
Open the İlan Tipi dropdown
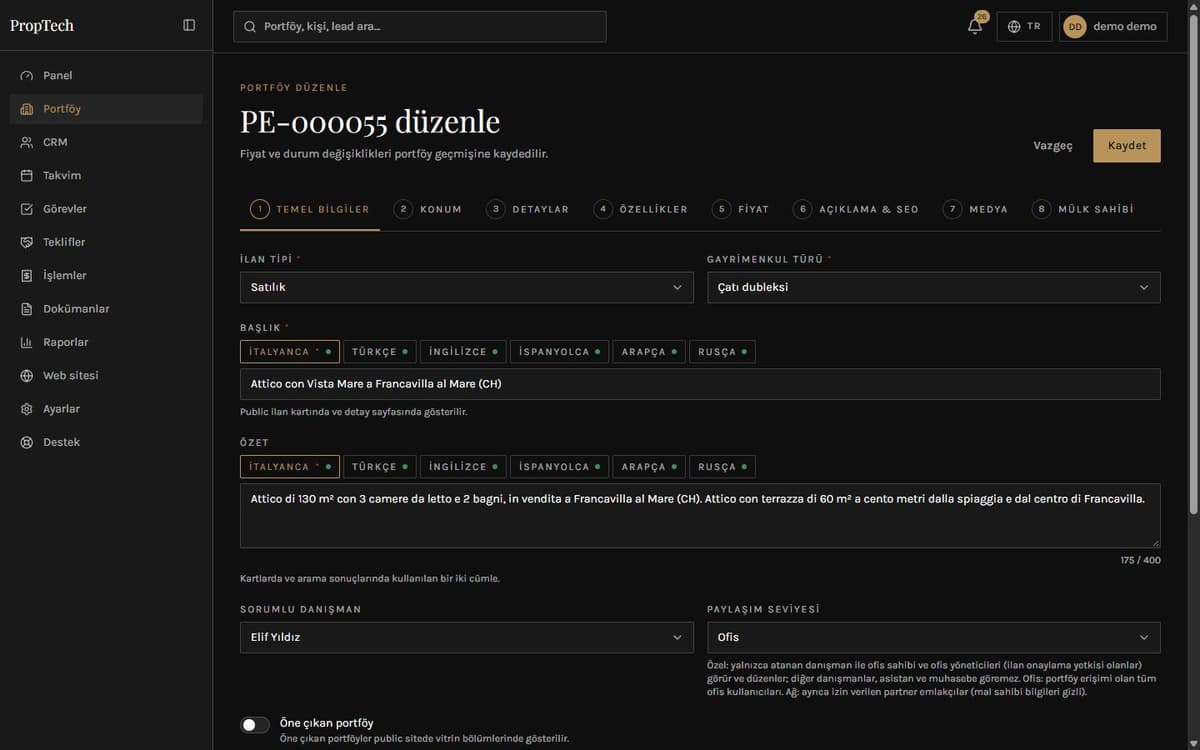coord(466,287)
